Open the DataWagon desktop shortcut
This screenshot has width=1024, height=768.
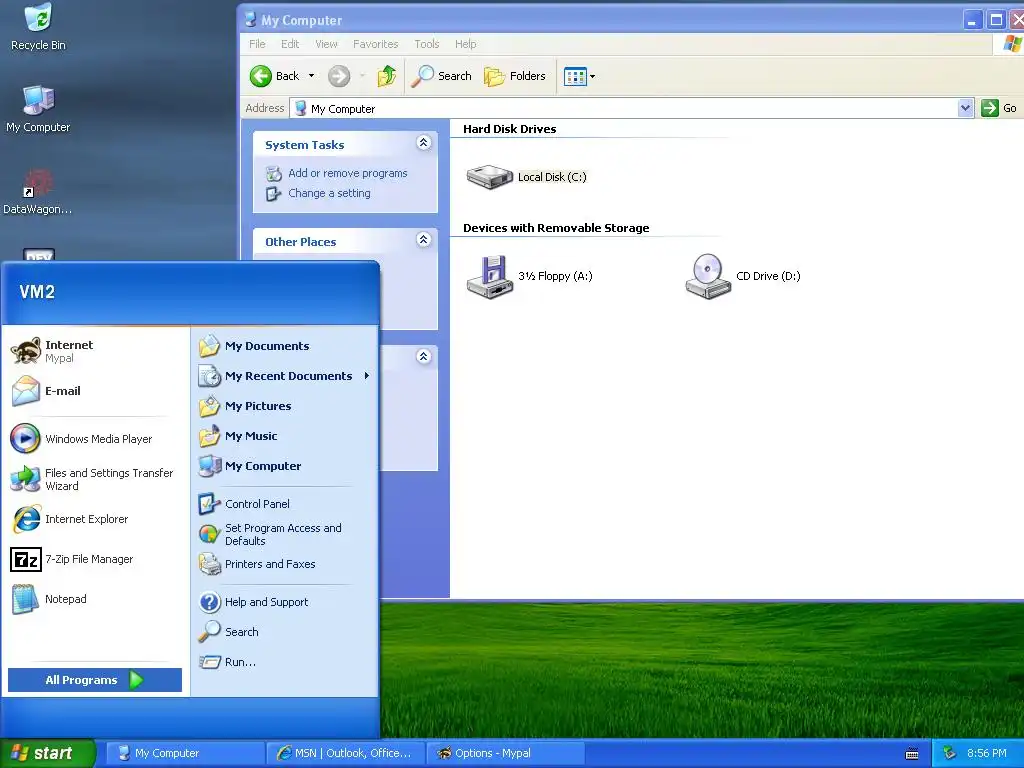coord(37,191)
